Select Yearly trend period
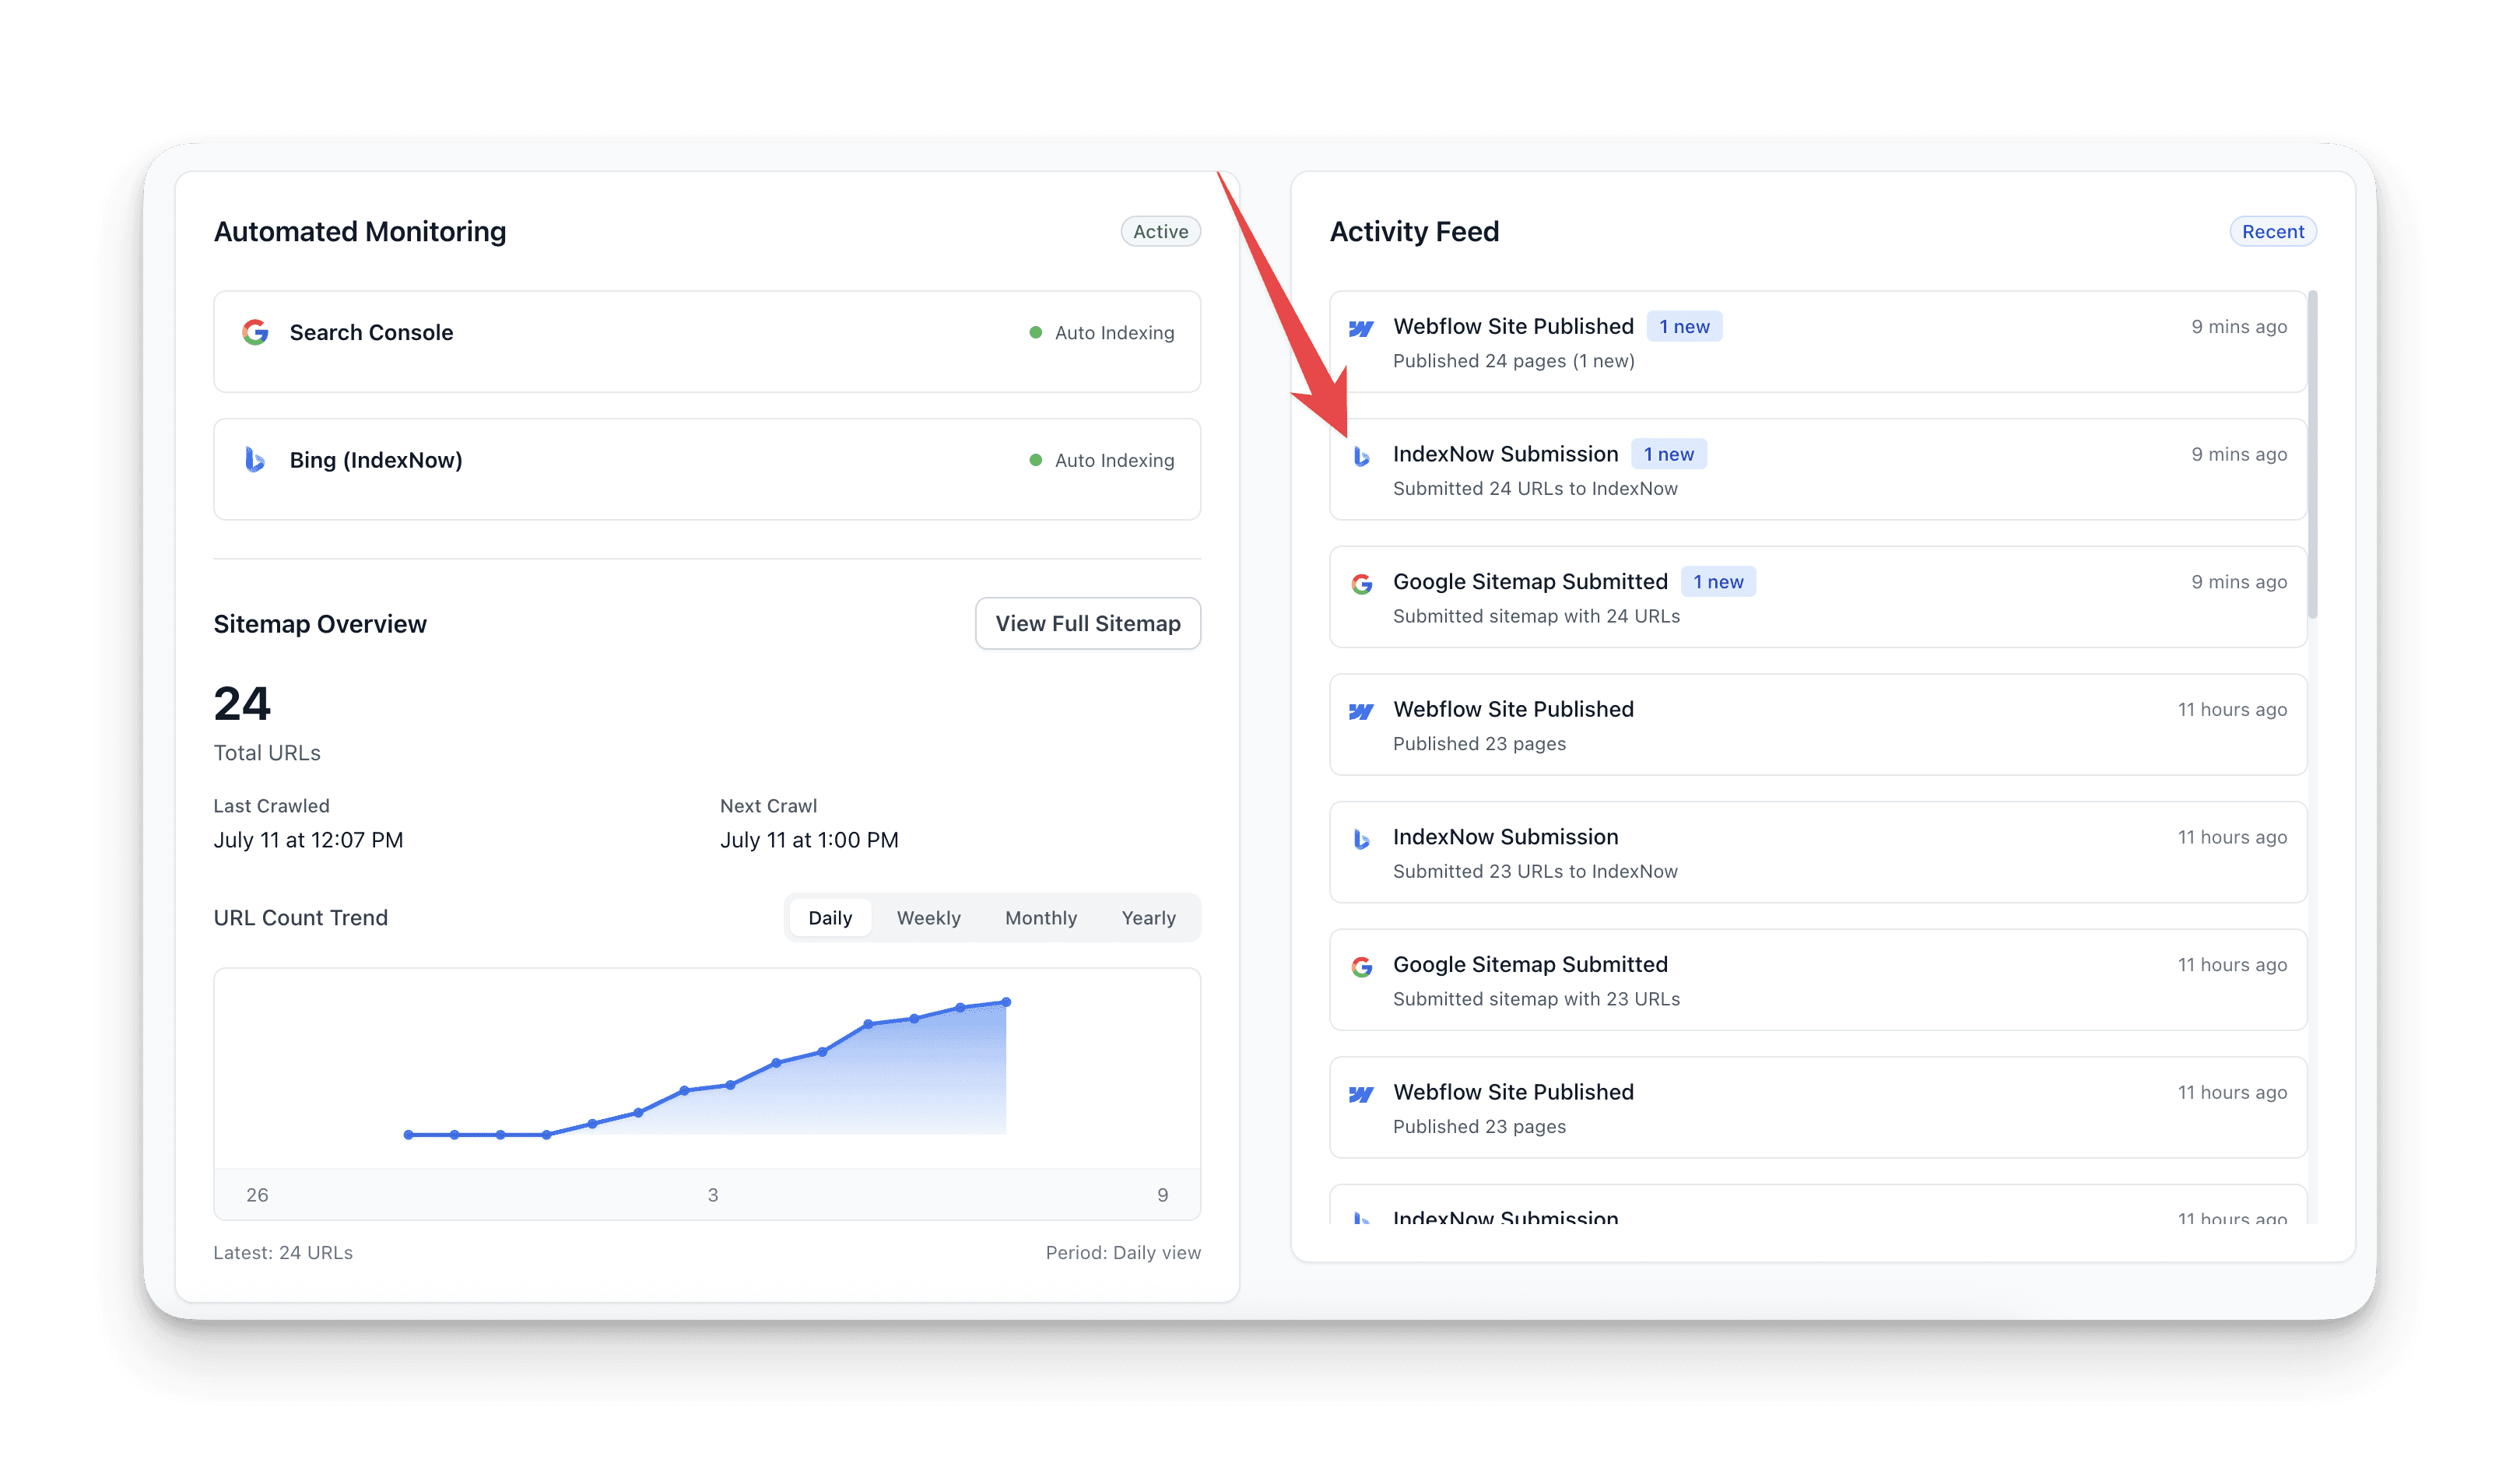Screen dimensions: 2520x1463 (1148, 918)
